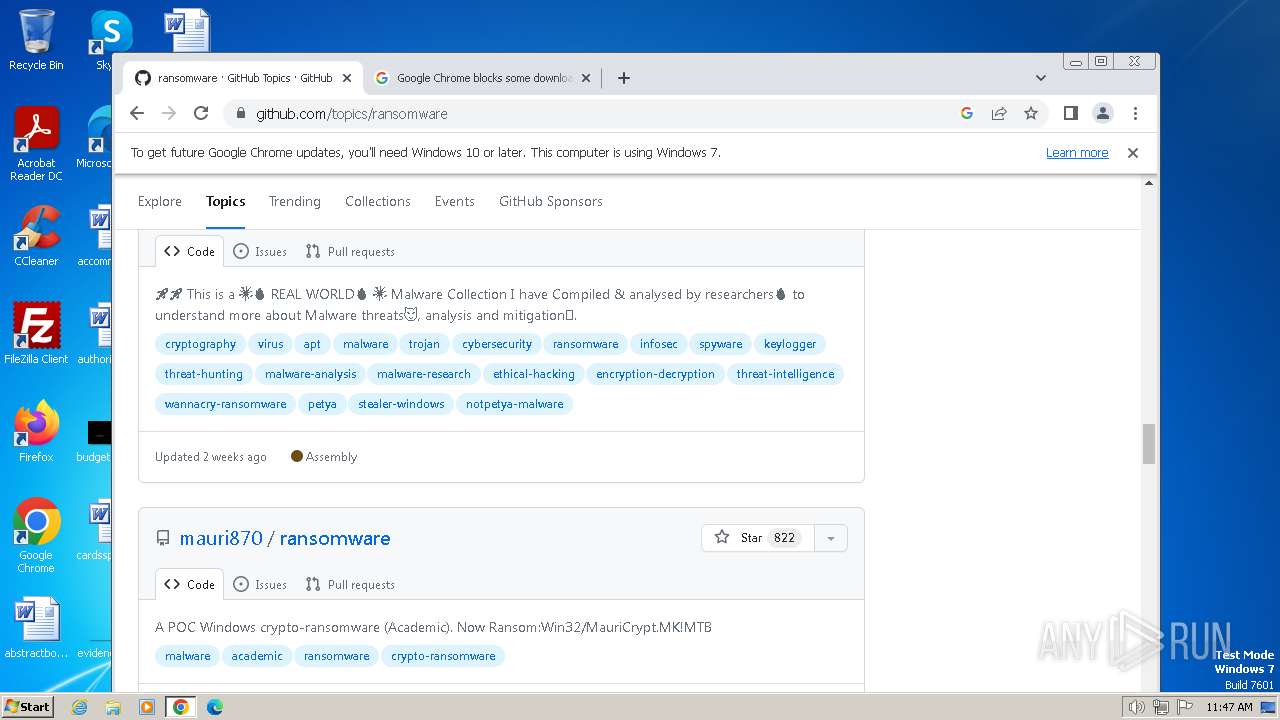Open GitHub Sponsors navigation item
Viewport: 1280px width, 720px height.
click(551, 202)
